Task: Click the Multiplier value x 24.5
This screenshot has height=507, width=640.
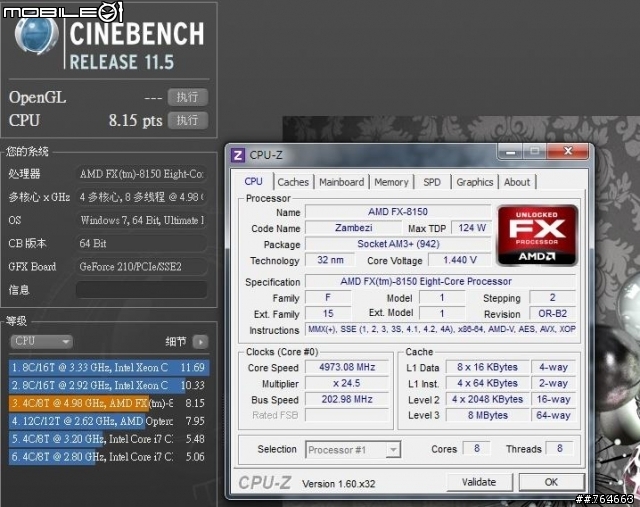Action: coord(347,383)
